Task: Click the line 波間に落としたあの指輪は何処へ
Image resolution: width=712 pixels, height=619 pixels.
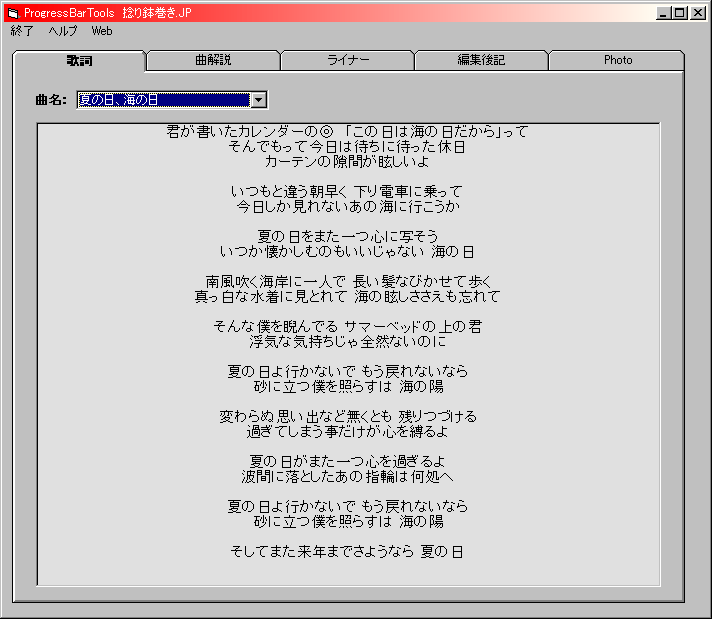Action: [348, 476]
